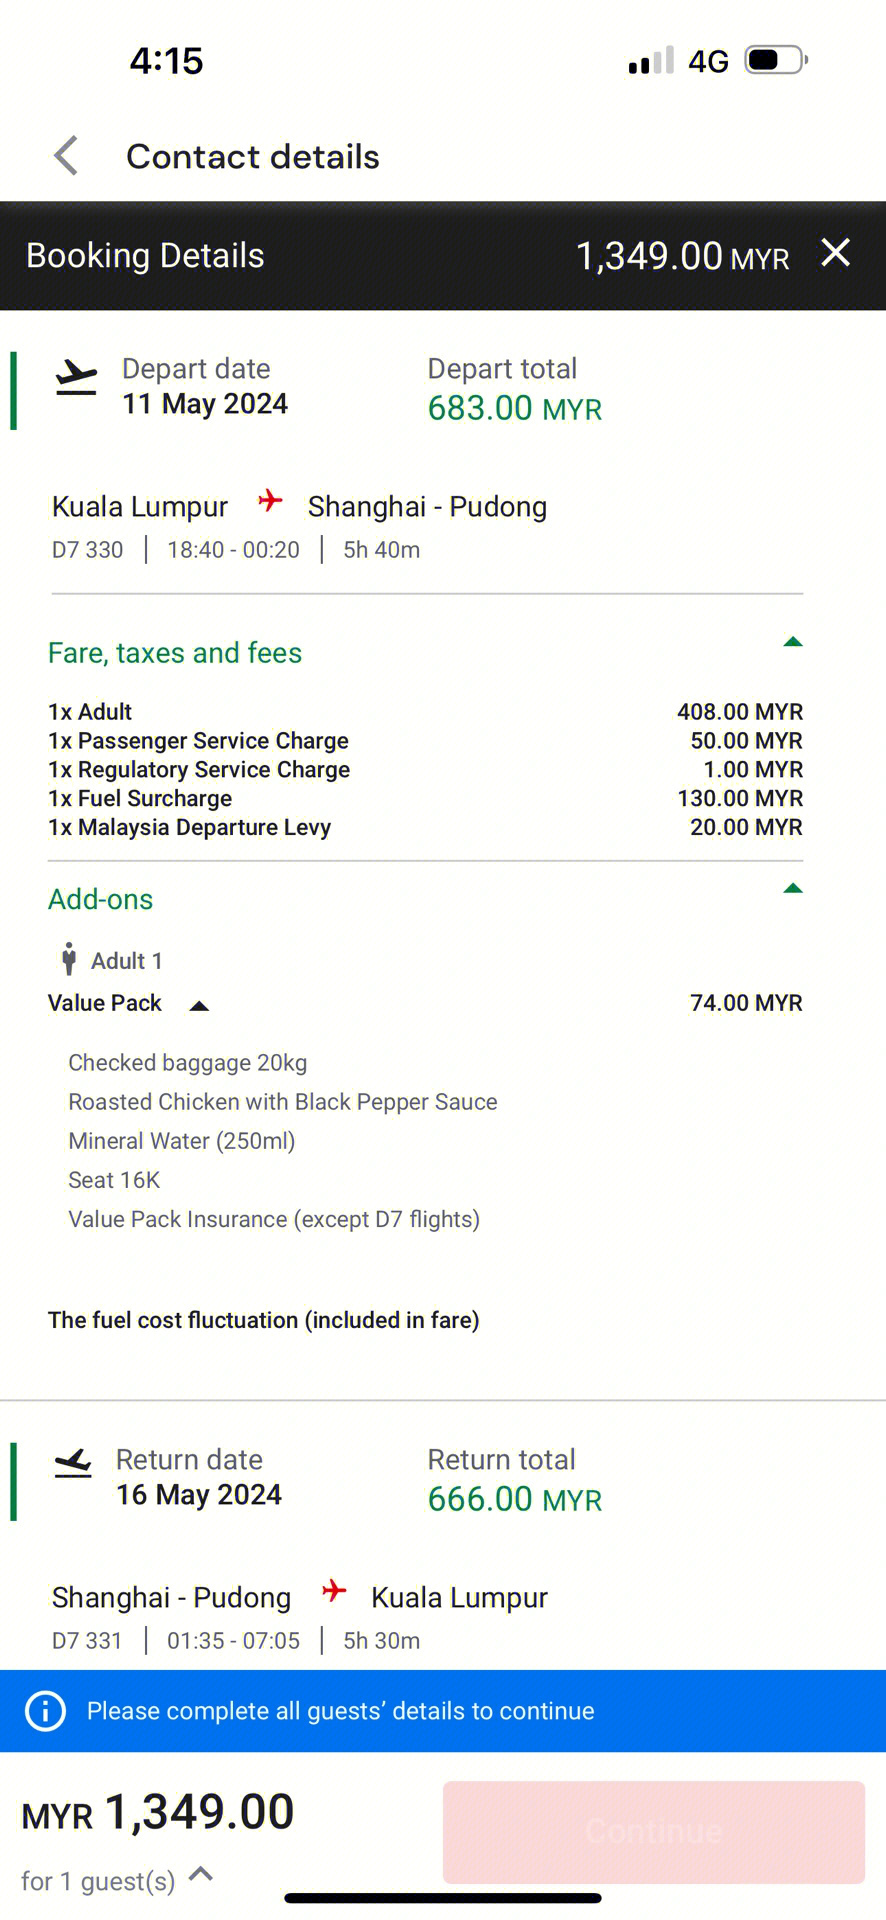Select the Return total 666.00 MYR amount

(x=515, y=1499)
